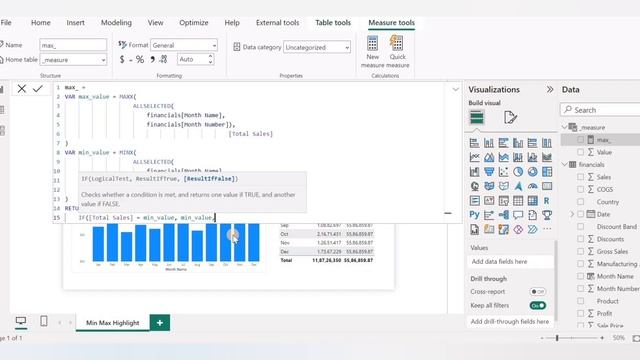Select the trophy metrics visual

click(547, 215)
